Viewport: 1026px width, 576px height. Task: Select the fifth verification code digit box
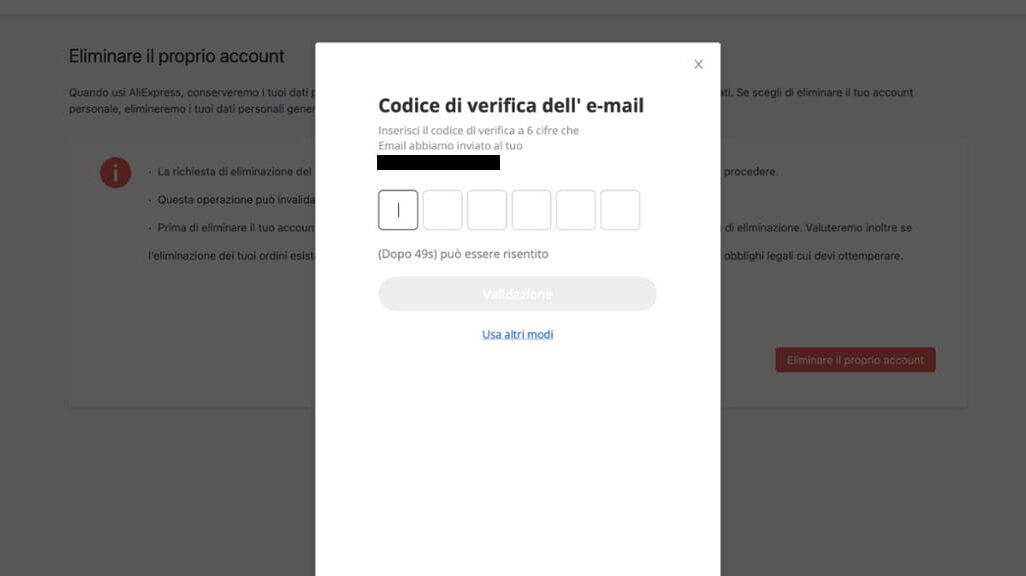click(576, 210)
